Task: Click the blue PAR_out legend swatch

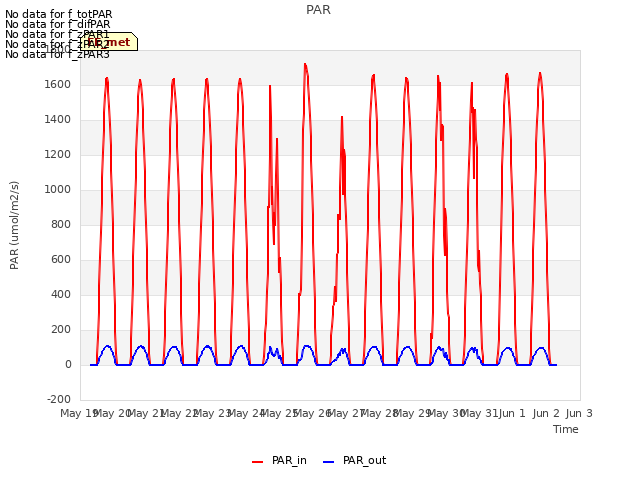Action: [x=329, y=462]
